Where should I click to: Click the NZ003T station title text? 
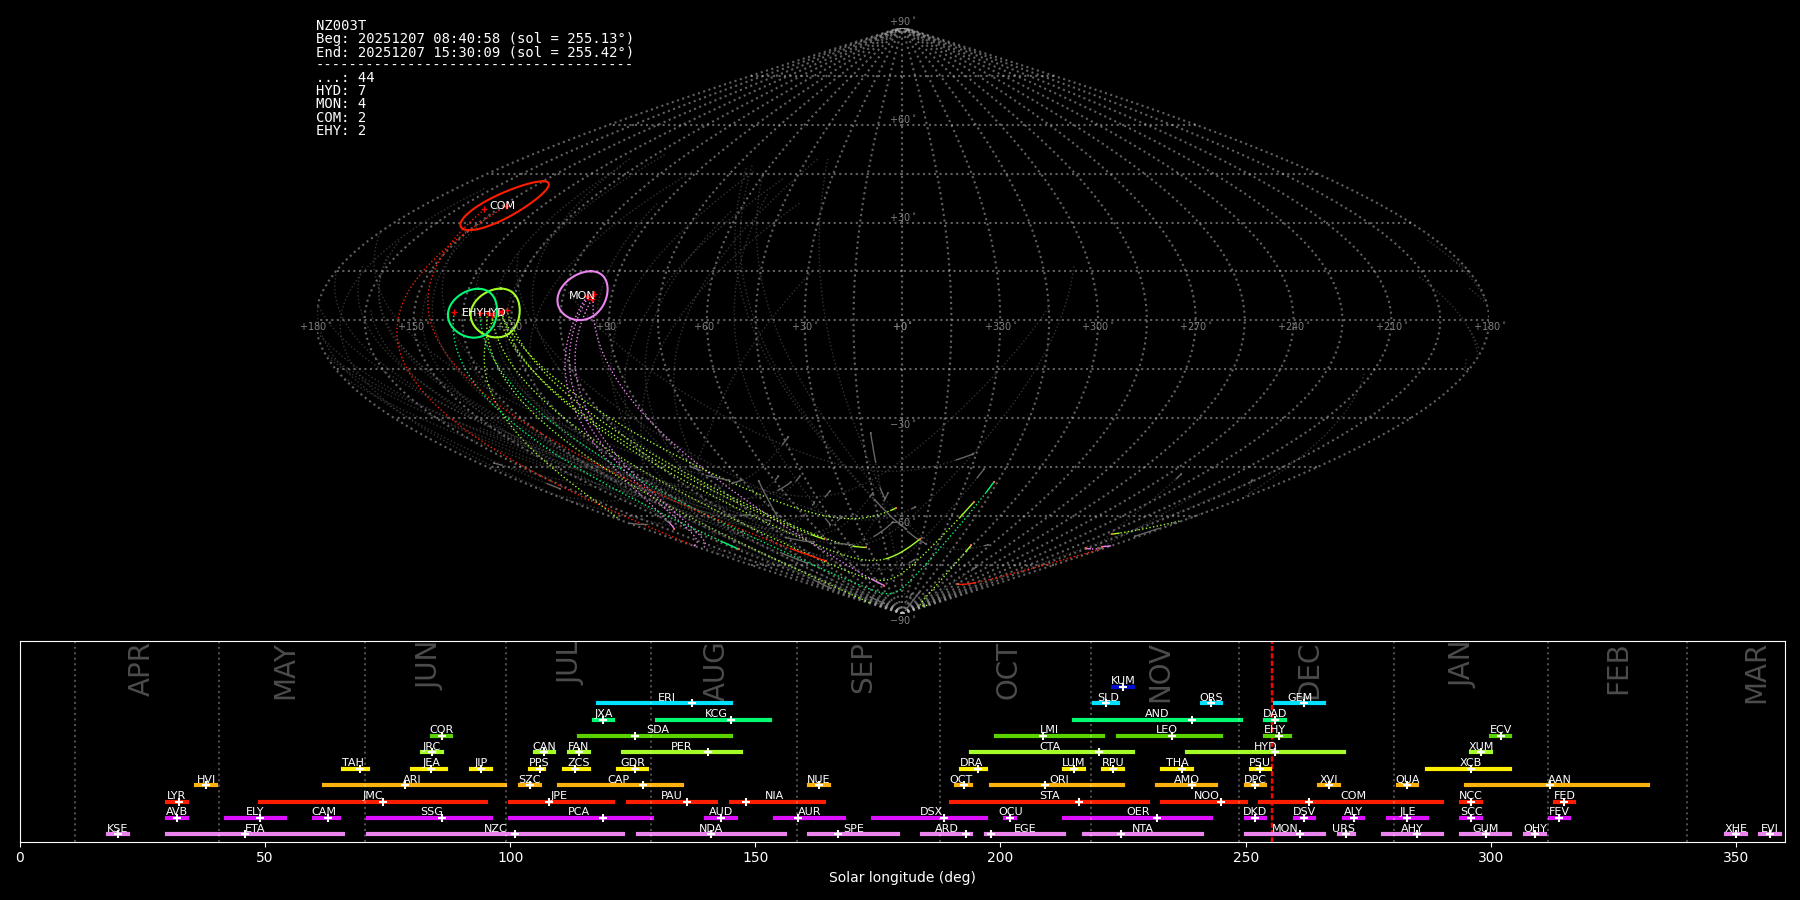[x=341, y=26]
